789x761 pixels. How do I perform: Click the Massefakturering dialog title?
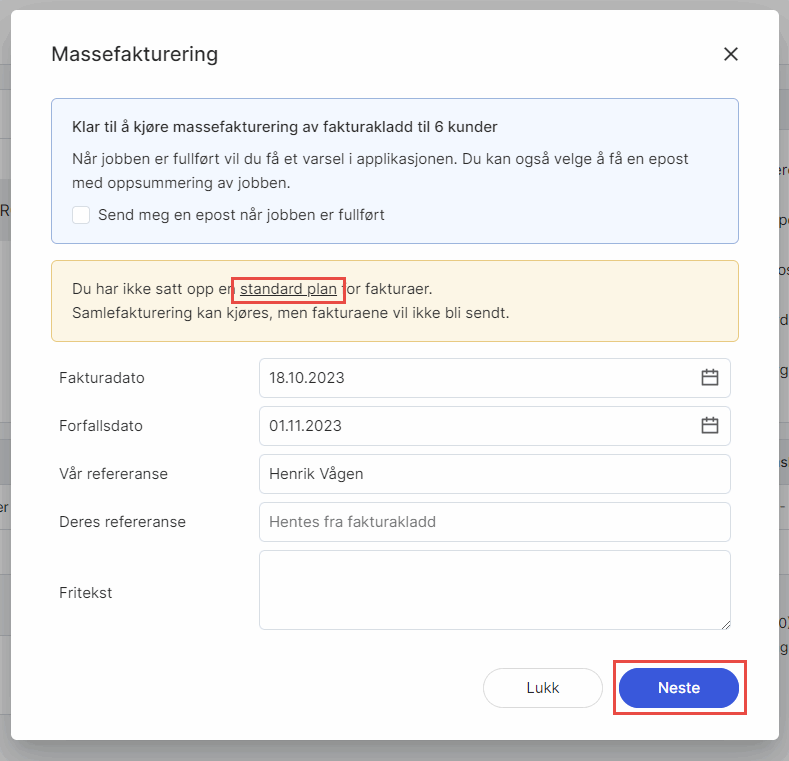134,54
